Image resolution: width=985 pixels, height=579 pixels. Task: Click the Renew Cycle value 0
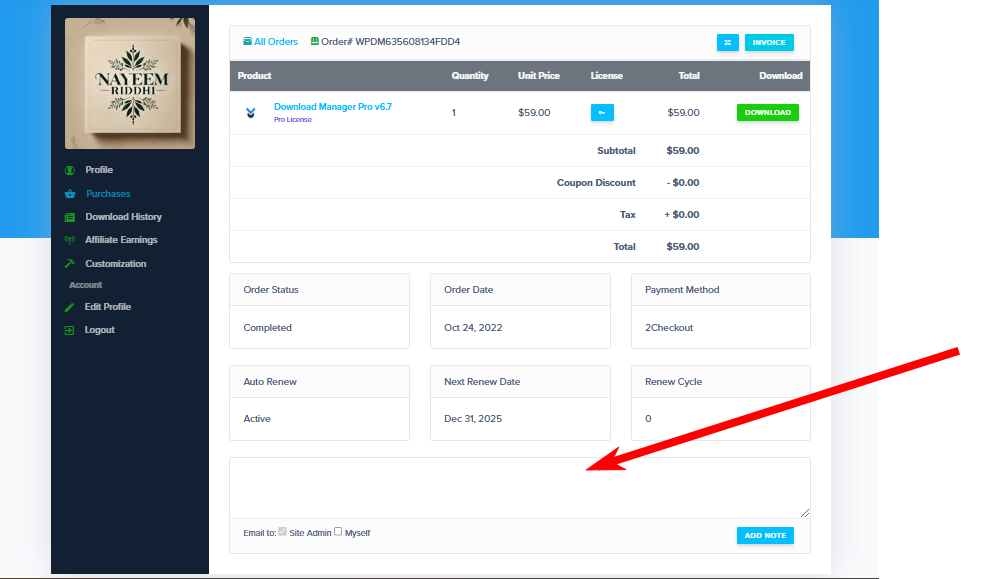[x=648, y=419]
